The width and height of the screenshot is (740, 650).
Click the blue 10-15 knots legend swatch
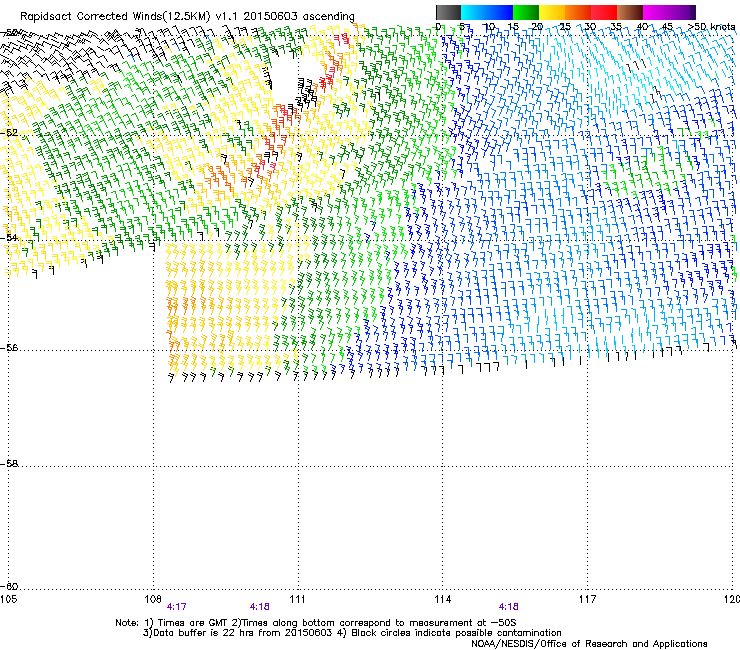pos(500,12)
